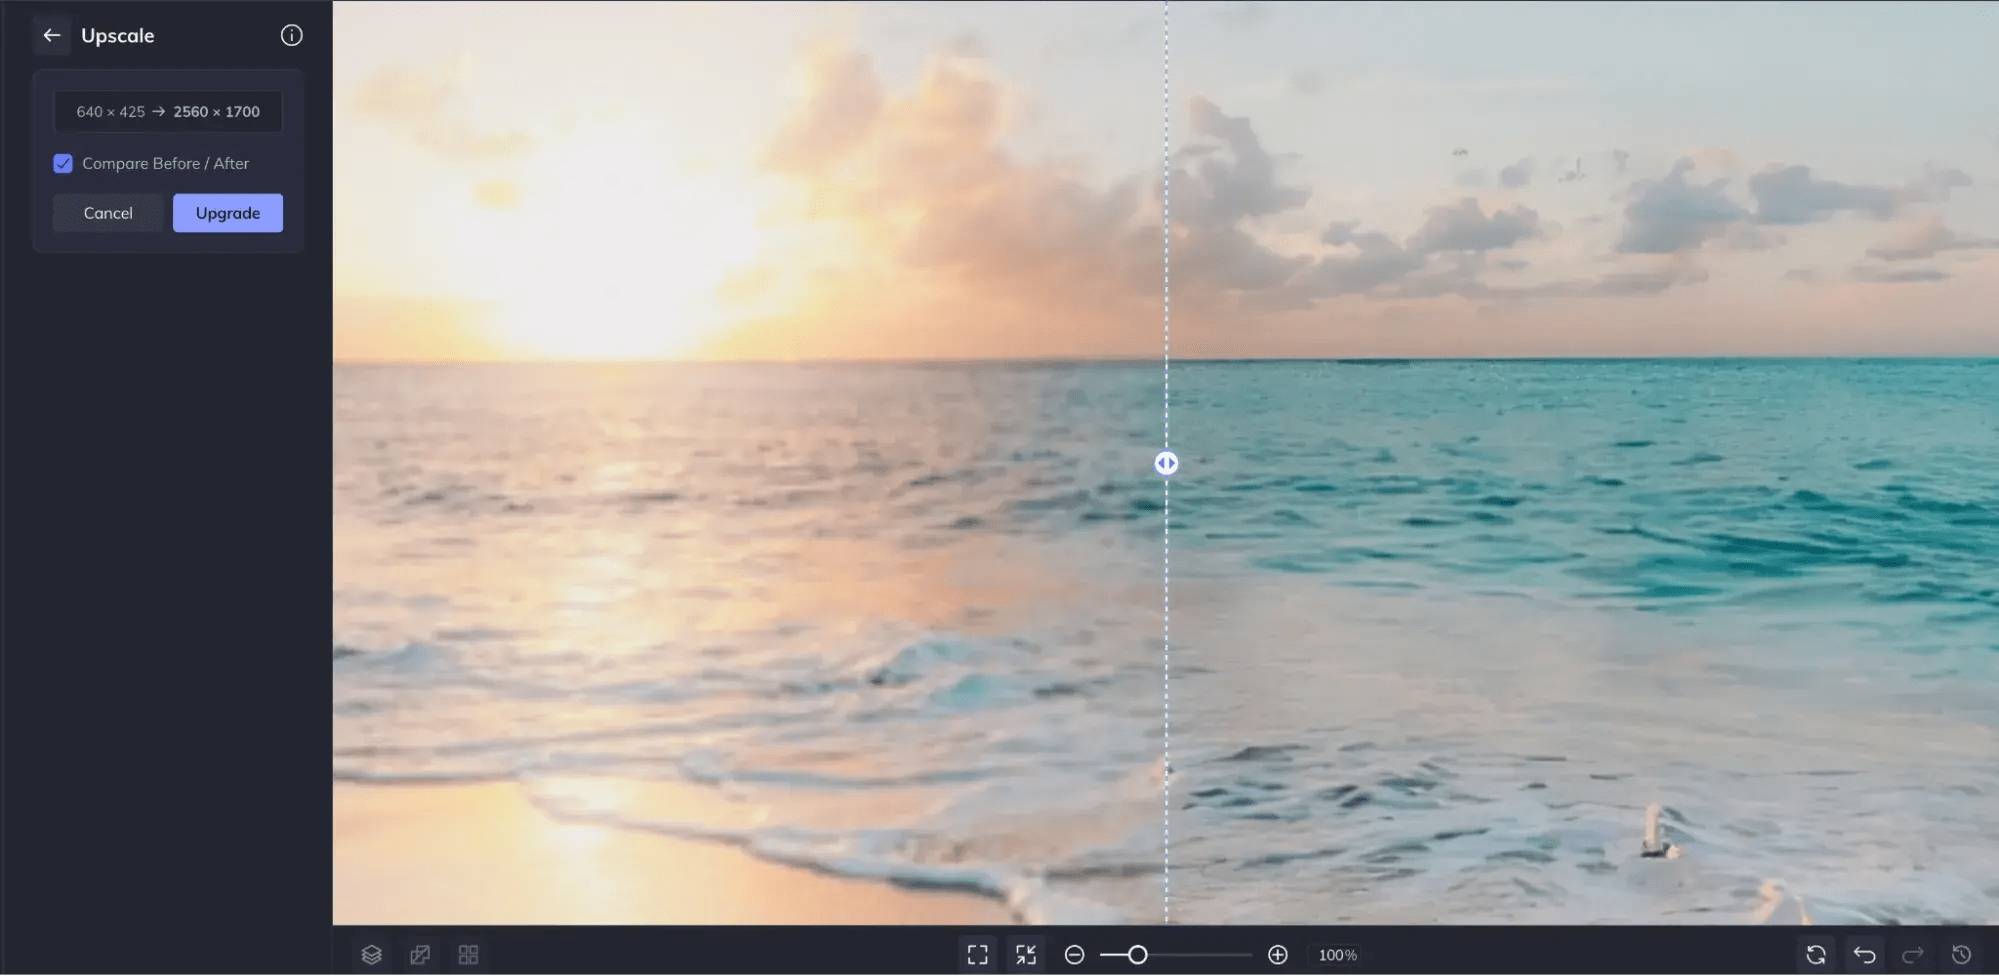
Task: Click the fit to screen icon
Action: (978, 955)
